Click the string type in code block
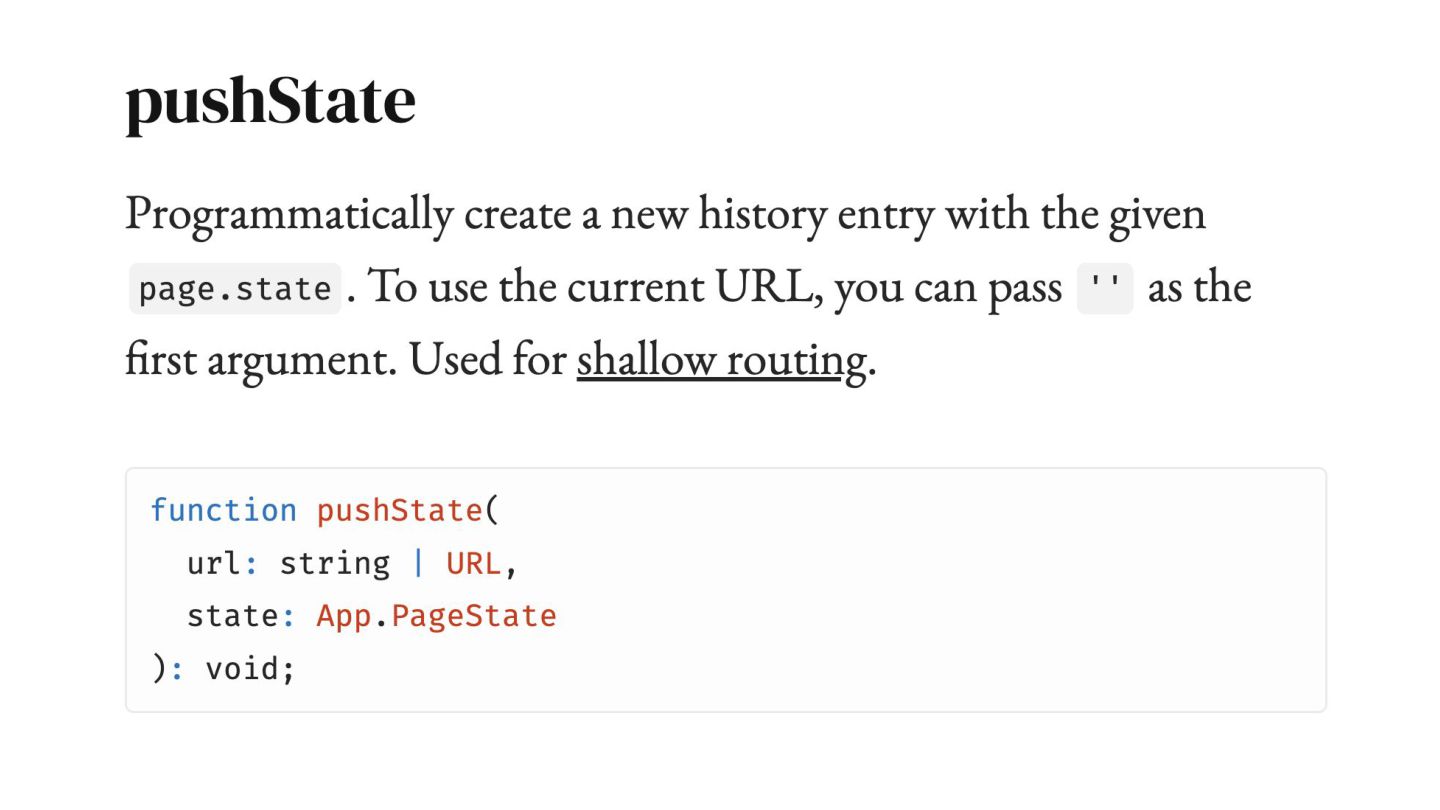 pos(335,563)
